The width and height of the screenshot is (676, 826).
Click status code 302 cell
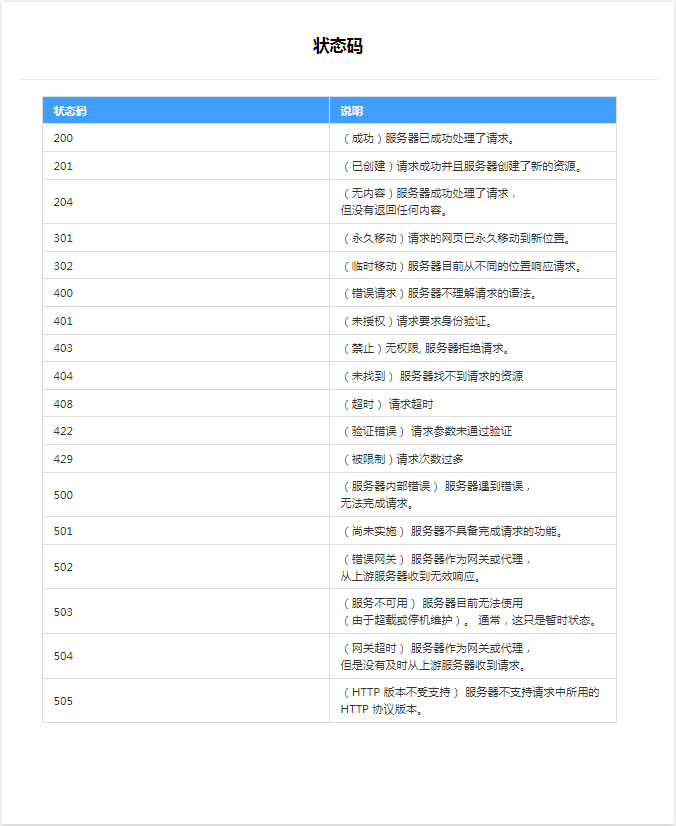(x=186, y=266)
